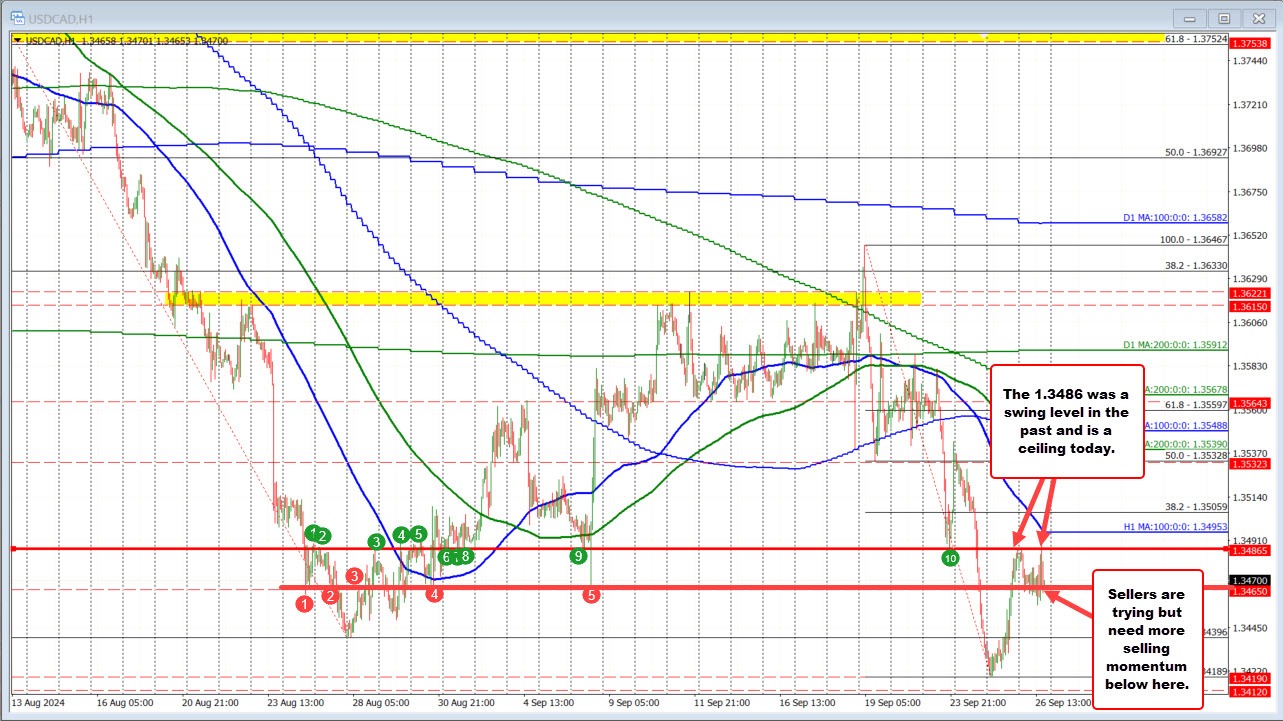This screenshot has width=1283, height=721.
Task: Select red circle marker 1 at the August low
Action: (x=305, y=604)
